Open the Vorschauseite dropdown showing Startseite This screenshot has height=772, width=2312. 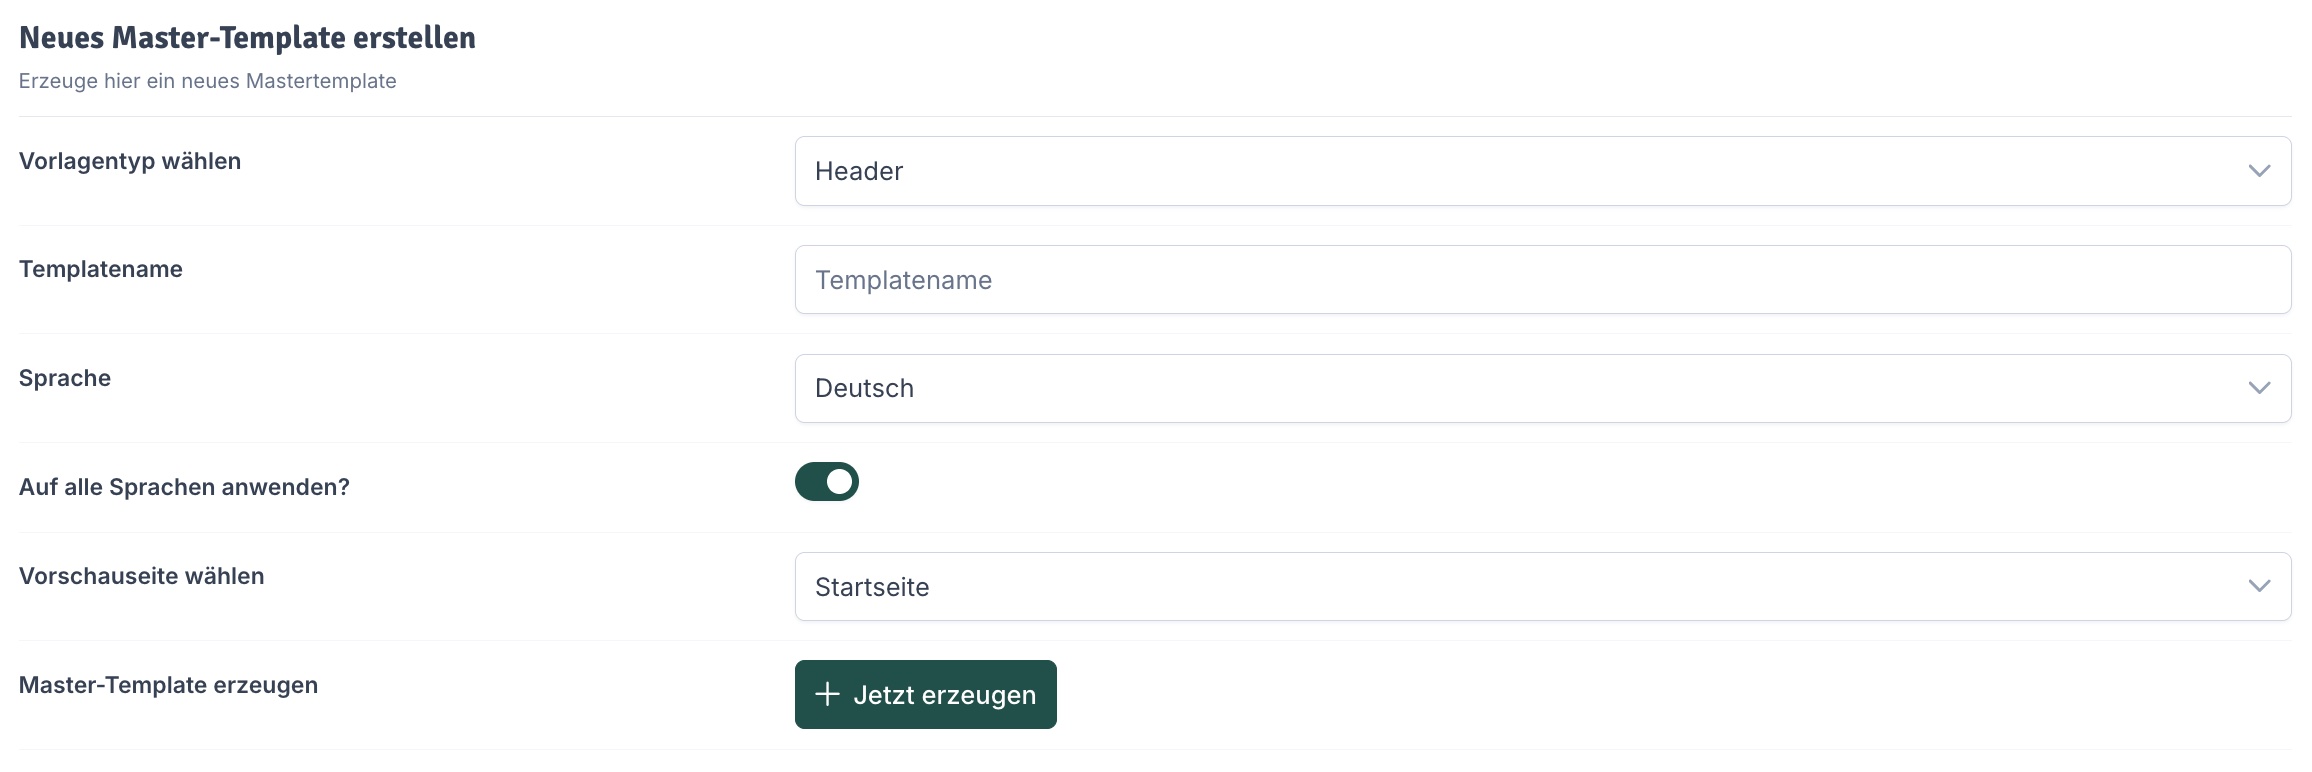pyautogui.click(x=1543, y=586)
